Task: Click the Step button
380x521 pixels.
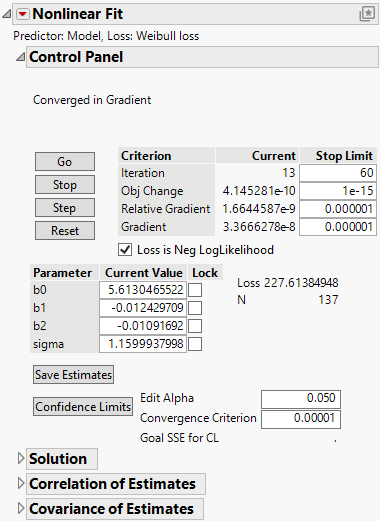Action: click(65, 208)
